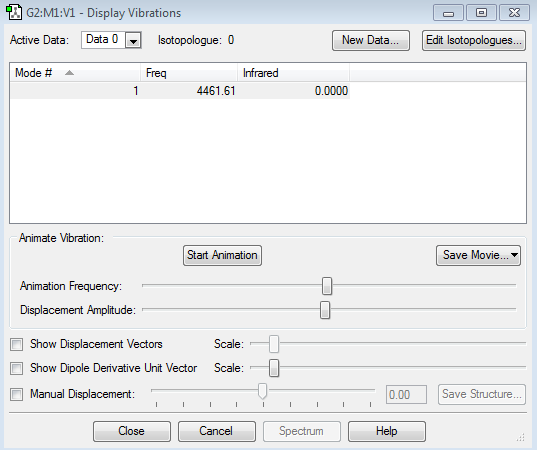Click the Mode # sort arrow icon
Screen dimensions: 537x450
pyautogui.click(x=69, y=73)
